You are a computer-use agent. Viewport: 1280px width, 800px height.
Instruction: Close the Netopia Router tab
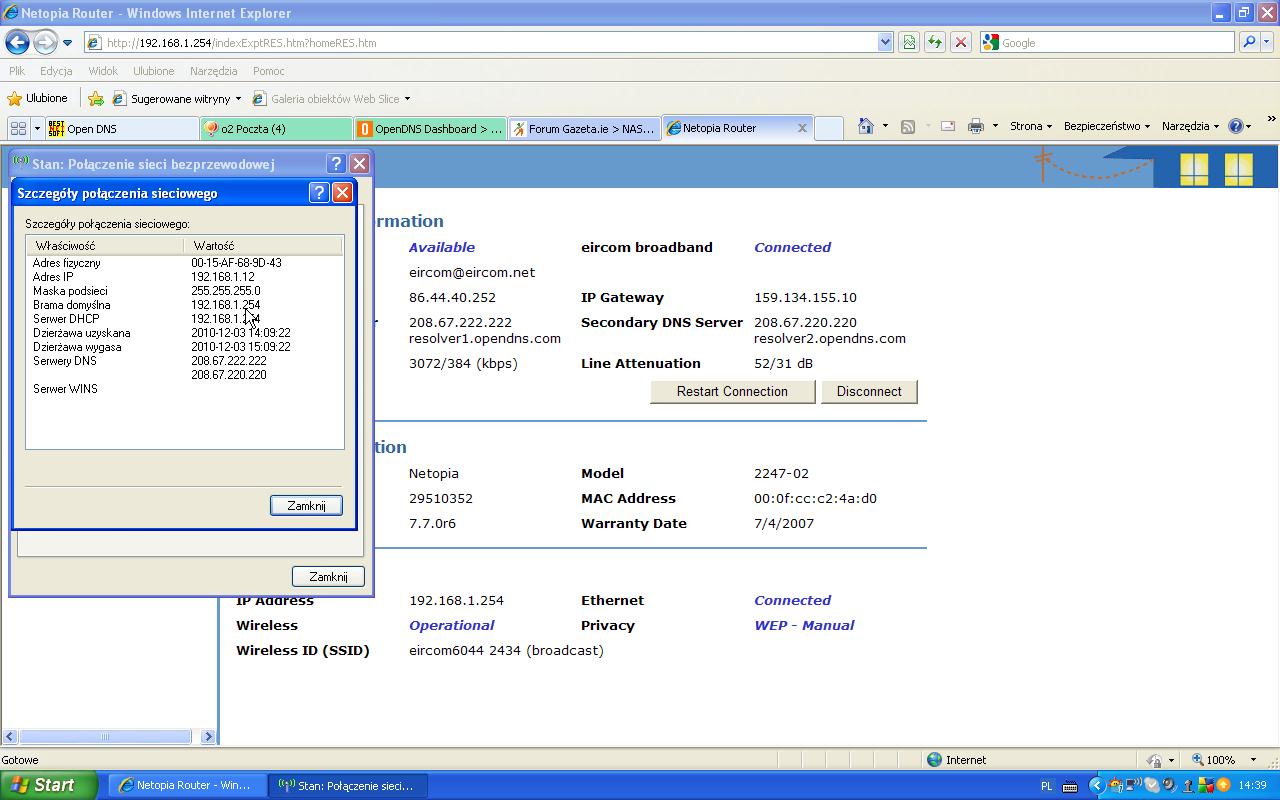click(x=801, y=128)
